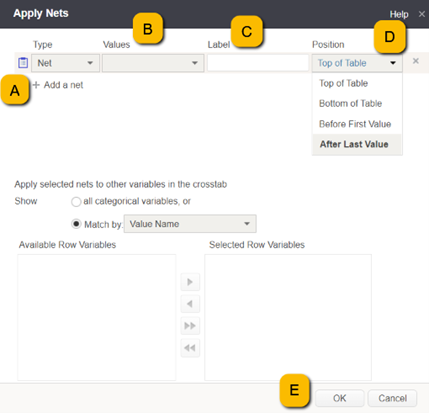The image size is (429, 413).
Task: Choose Top of Table from the position list
Action: click(357, 83)
